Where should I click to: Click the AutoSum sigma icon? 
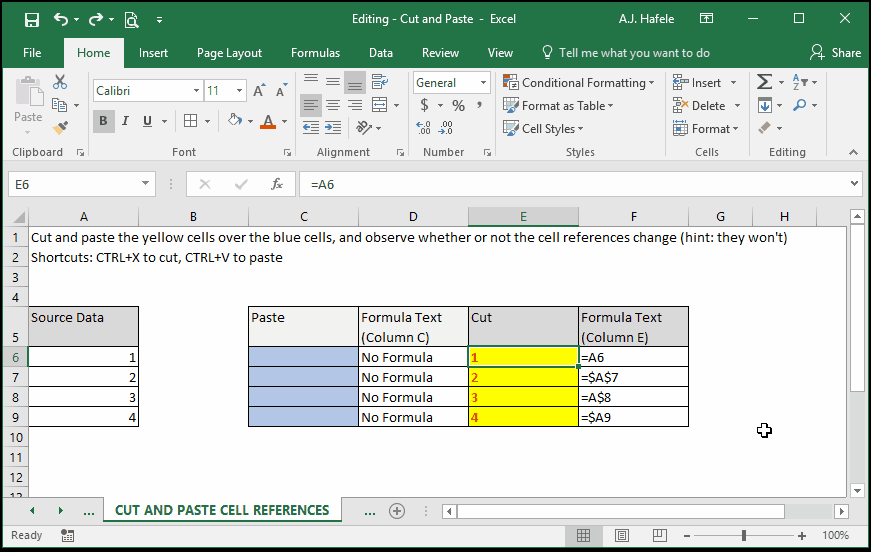click(x=764, y=82)
